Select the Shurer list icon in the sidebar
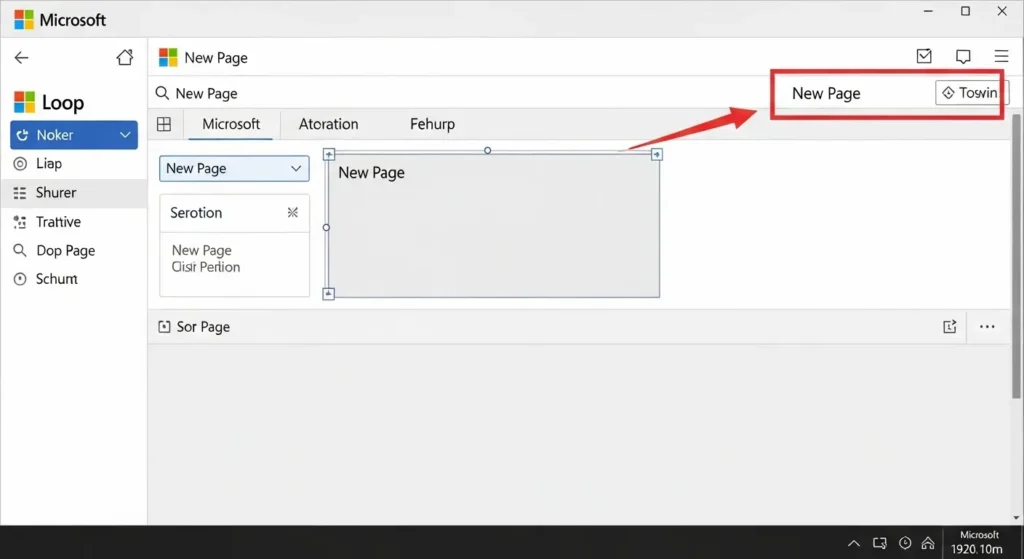 tap(20, 193)
